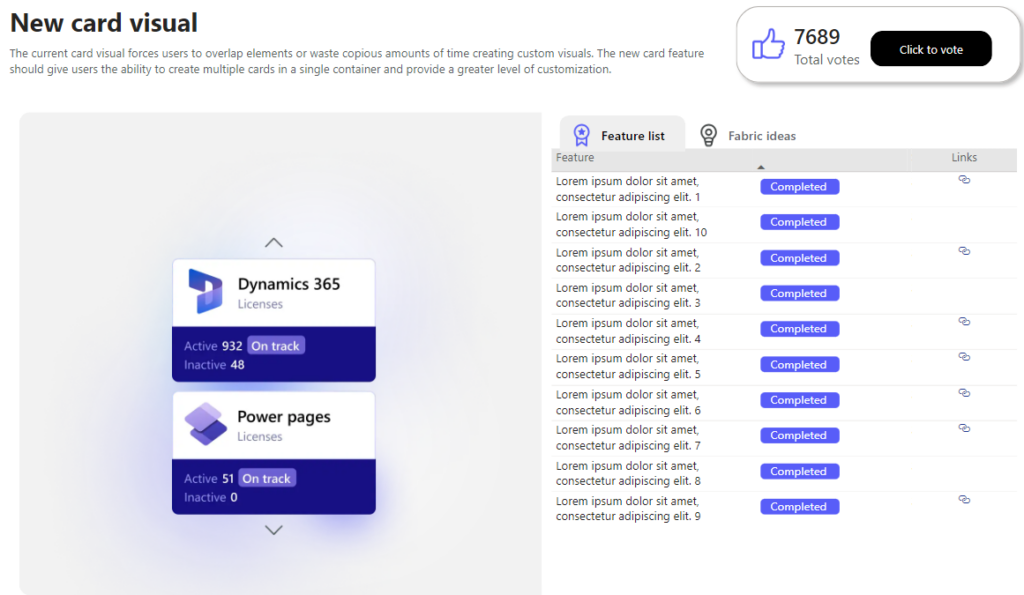
Task: Click Licenses label under Dynamics 365
Action: click(260, 304)
